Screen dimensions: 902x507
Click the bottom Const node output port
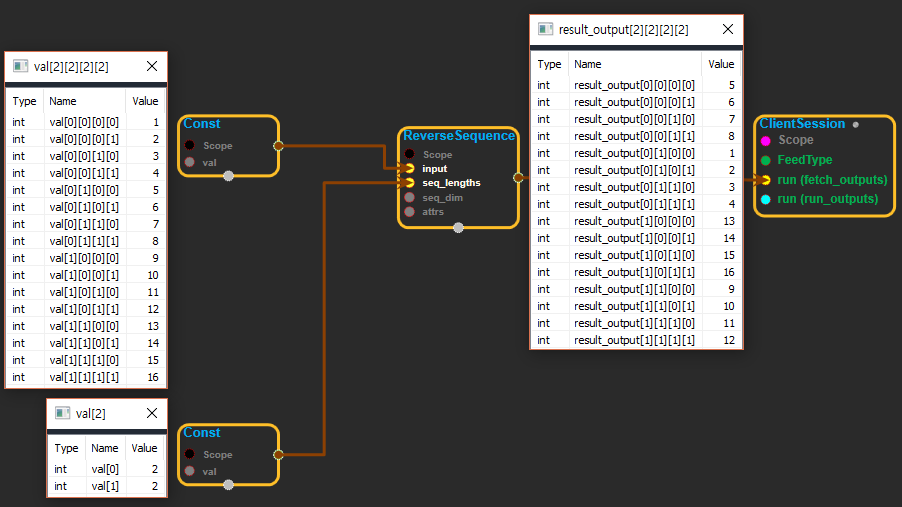(278, 454)
